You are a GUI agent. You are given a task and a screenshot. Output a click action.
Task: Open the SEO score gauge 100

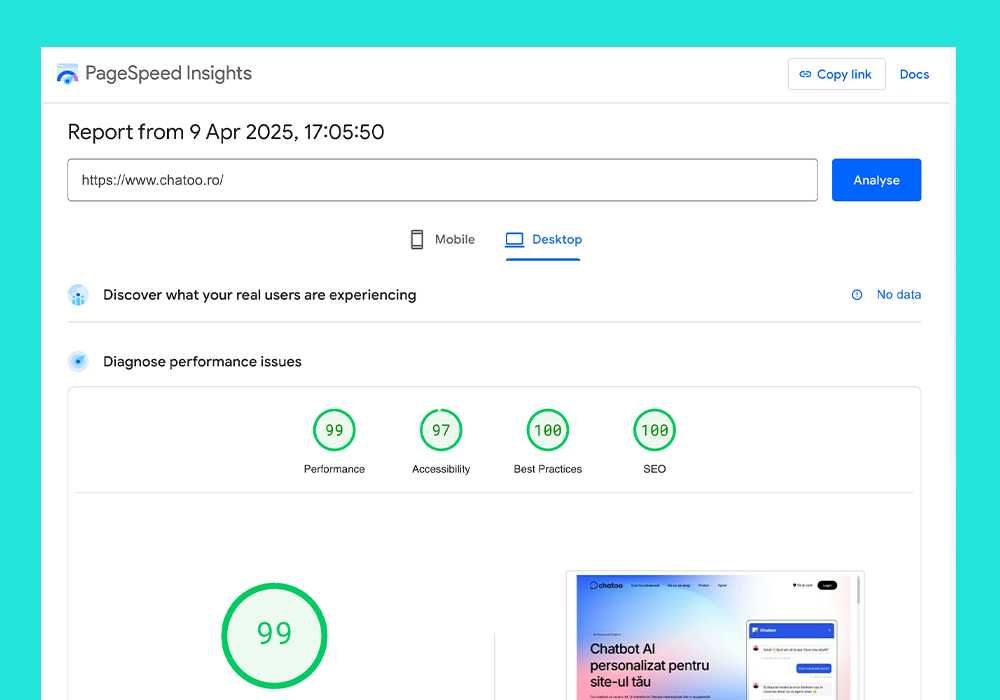(654, 430)
